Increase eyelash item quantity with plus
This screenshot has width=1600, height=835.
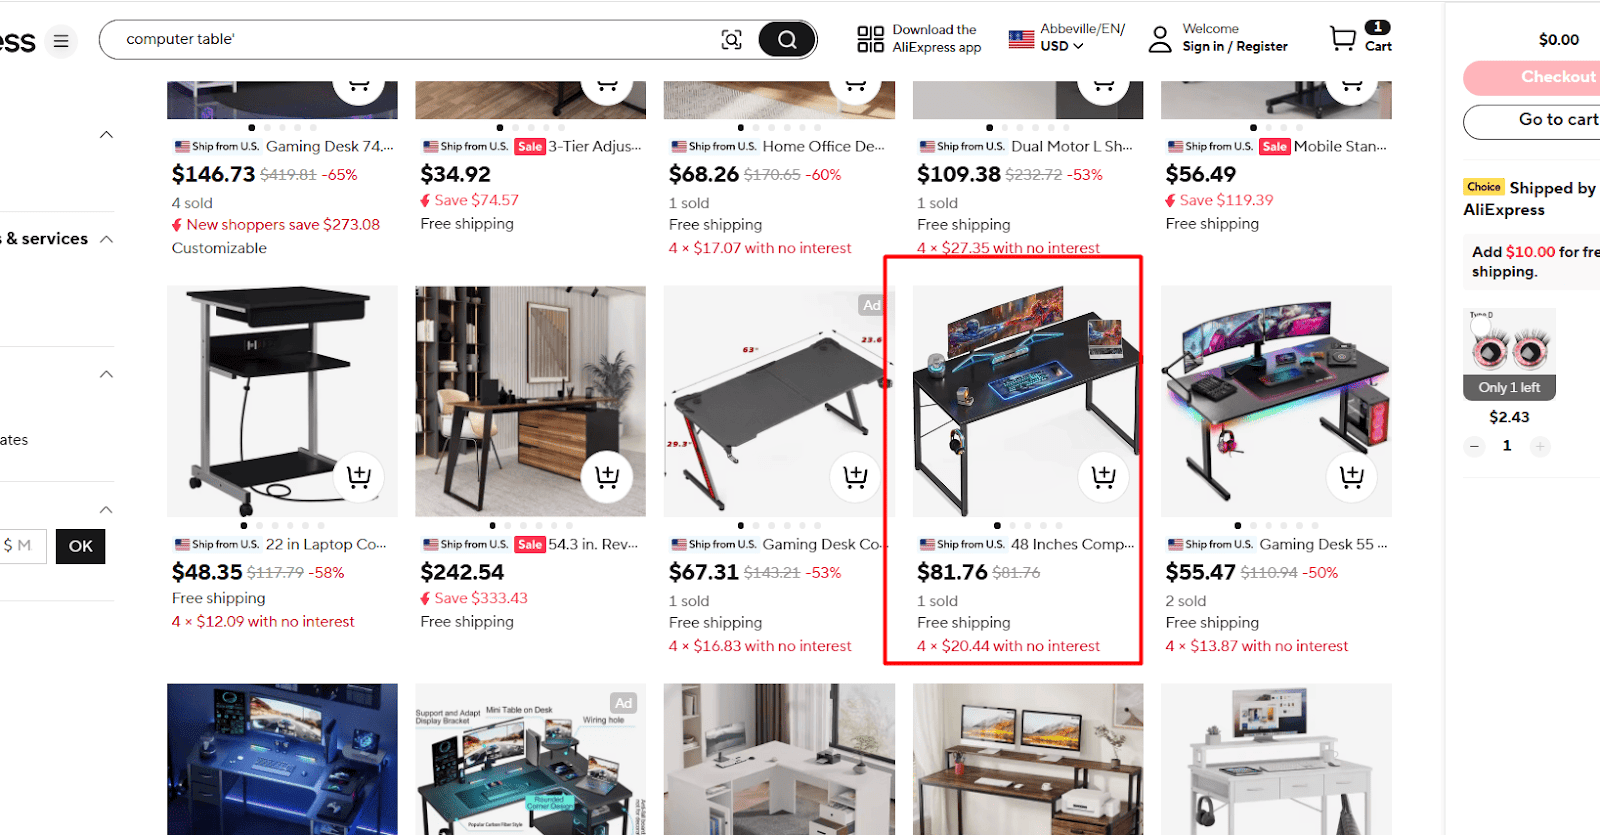click(1540, 447)
